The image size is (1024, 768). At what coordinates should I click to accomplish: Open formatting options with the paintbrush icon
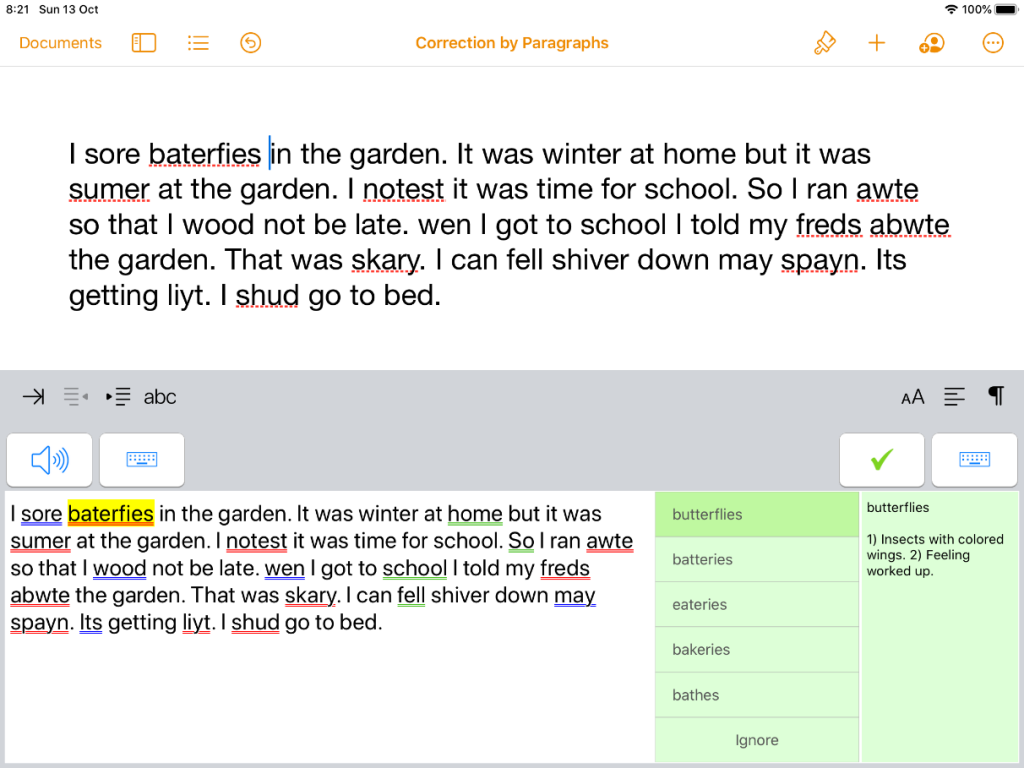pos(824,43)
